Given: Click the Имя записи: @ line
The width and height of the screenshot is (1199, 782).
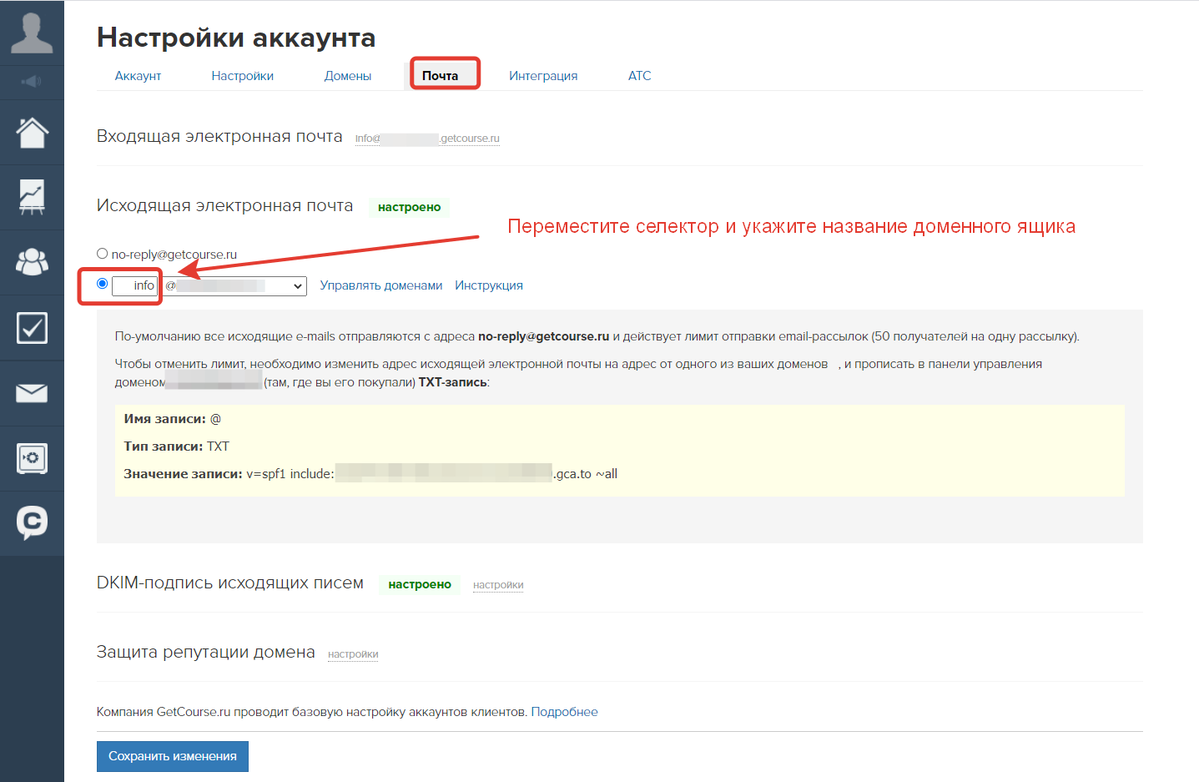Looking at the screenshot, I should point(172,419).
